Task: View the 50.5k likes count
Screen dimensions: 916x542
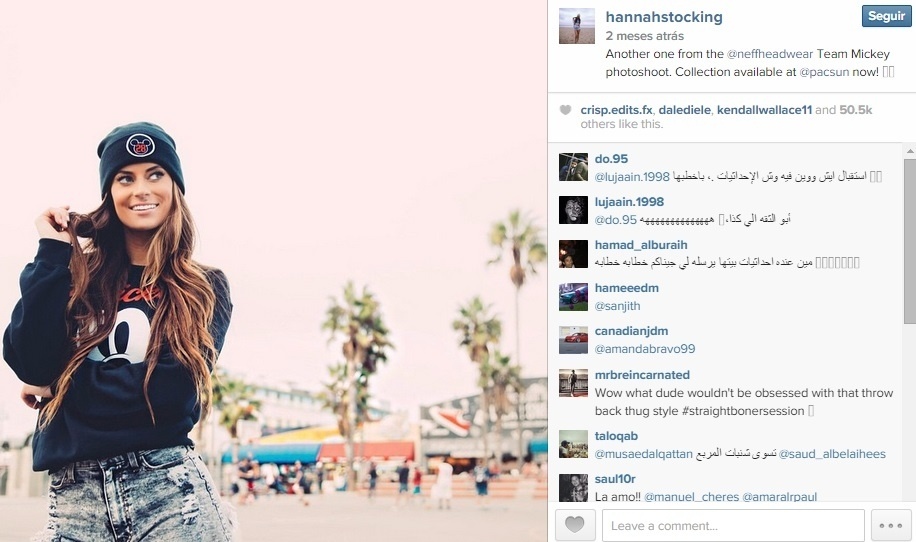Action: click(855, 110)
